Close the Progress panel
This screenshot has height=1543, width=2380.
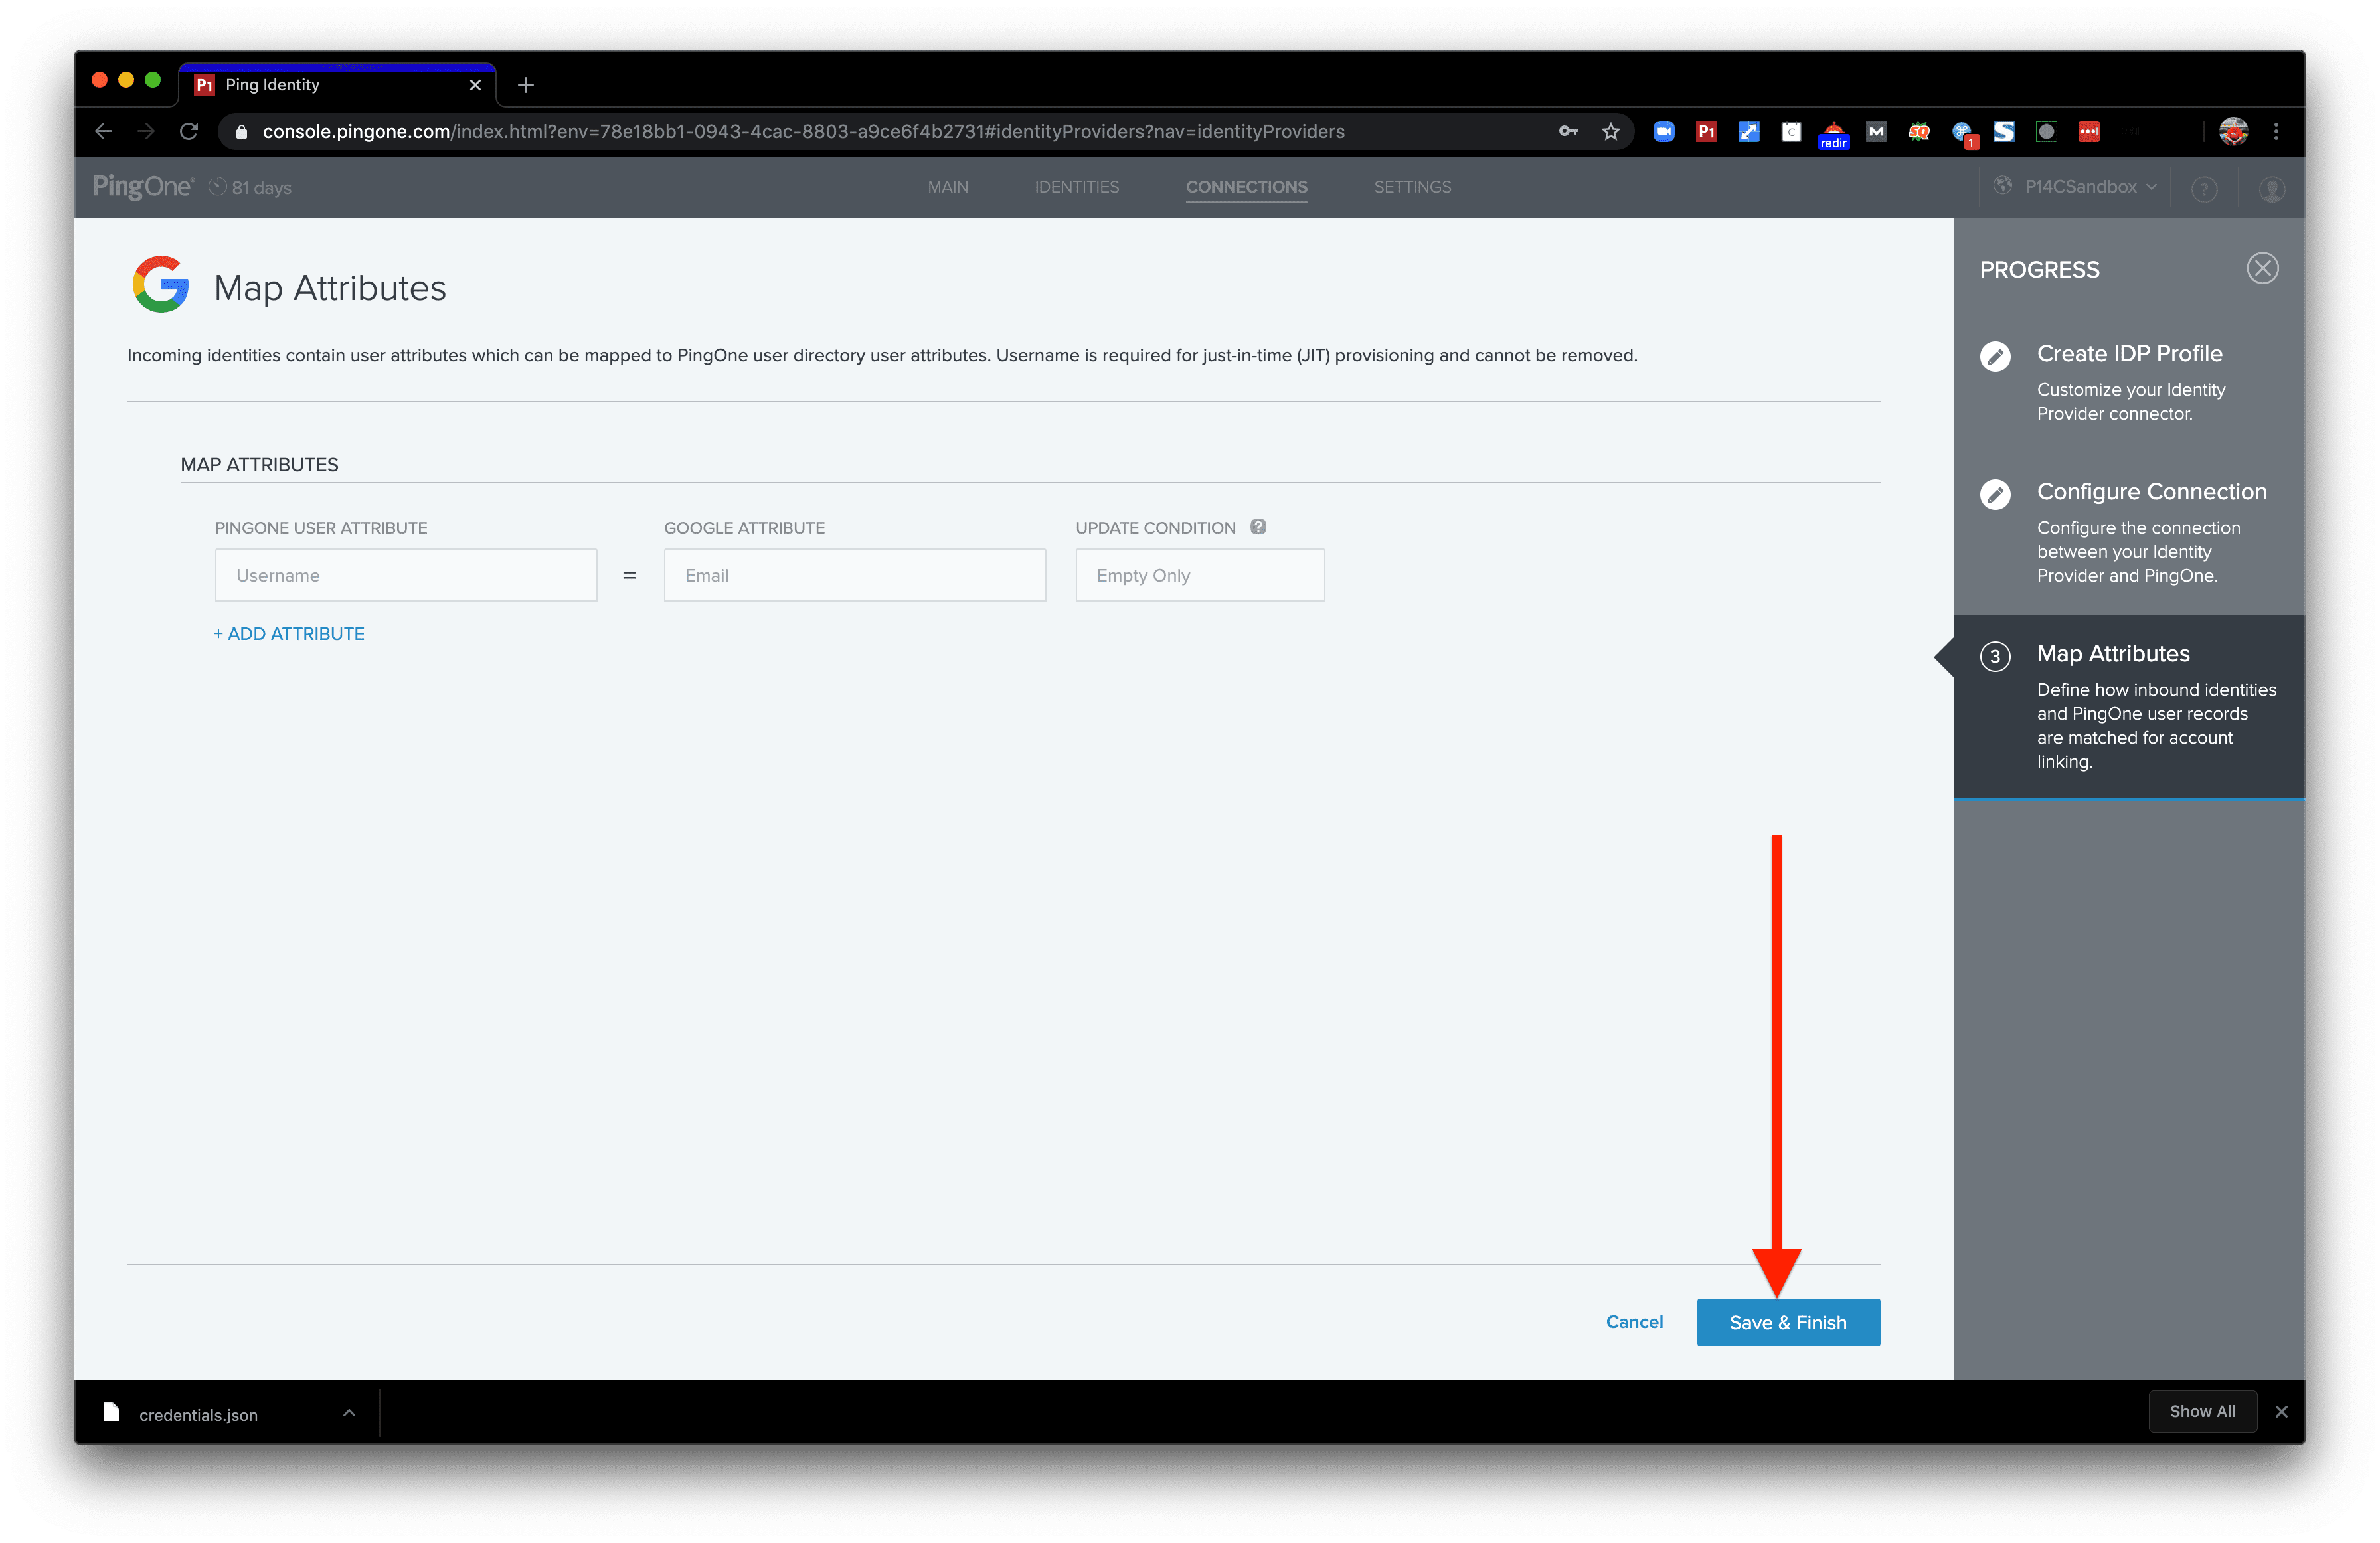coord(2262,268)
